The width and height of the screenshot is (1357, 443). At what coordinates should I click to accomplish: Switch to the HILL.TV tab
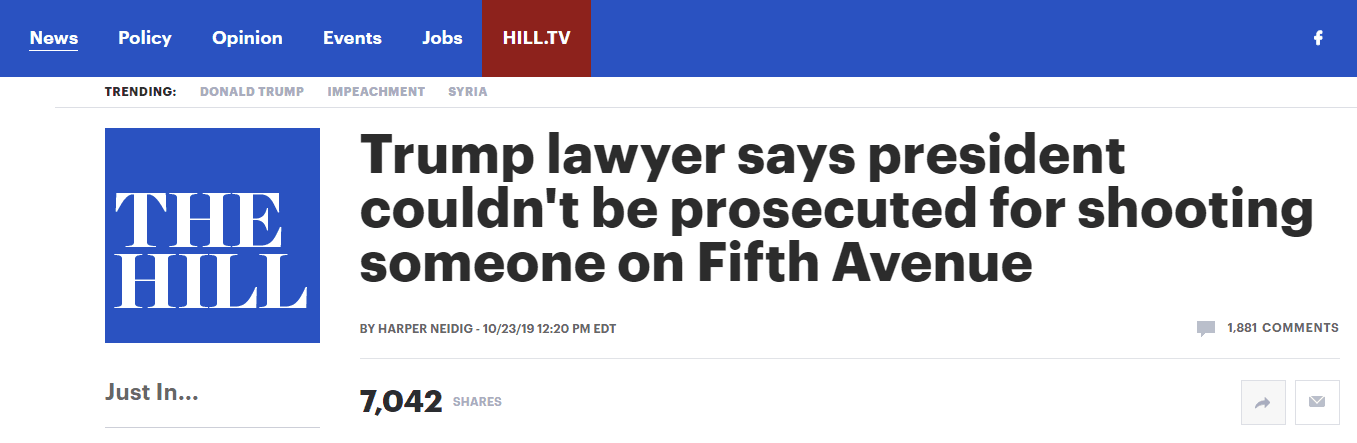point(536,38)
